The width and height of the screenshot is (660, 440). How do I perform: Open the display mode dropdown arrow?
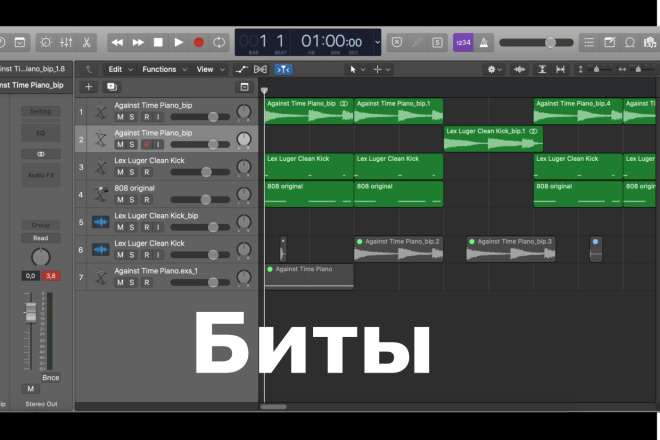click(377, 42)
